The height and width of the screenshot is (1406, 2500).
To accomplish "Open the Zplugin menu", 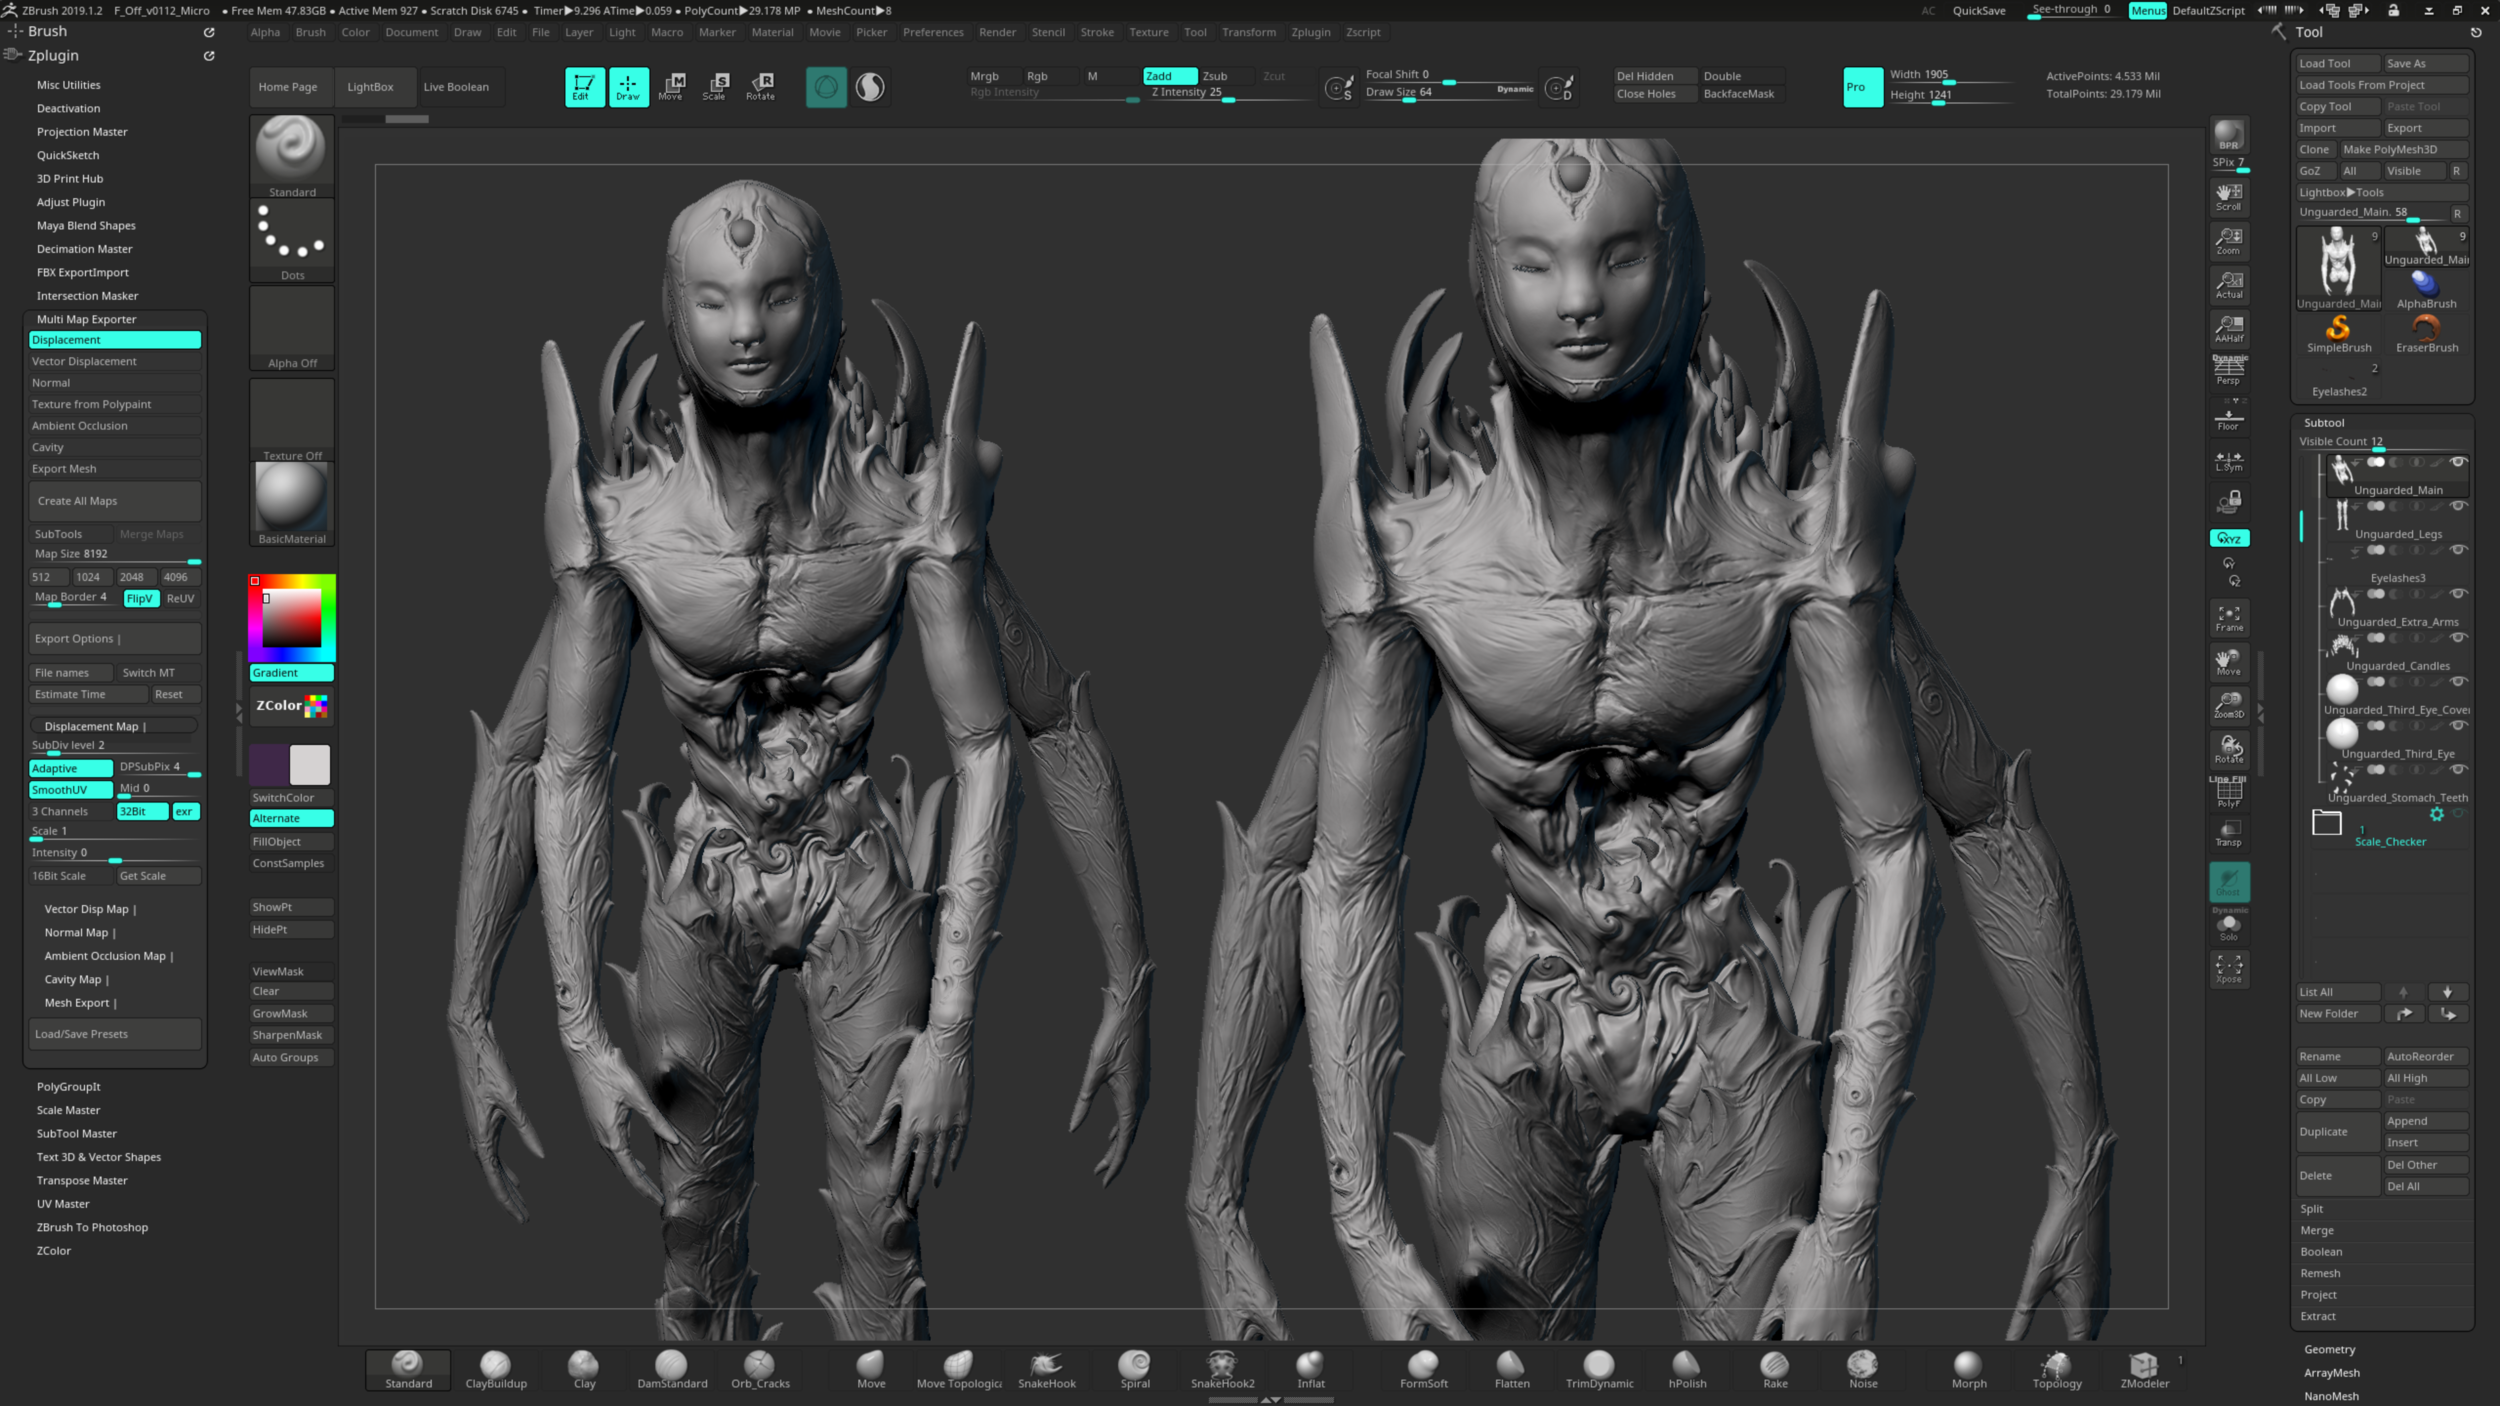I will [1311, 32].
